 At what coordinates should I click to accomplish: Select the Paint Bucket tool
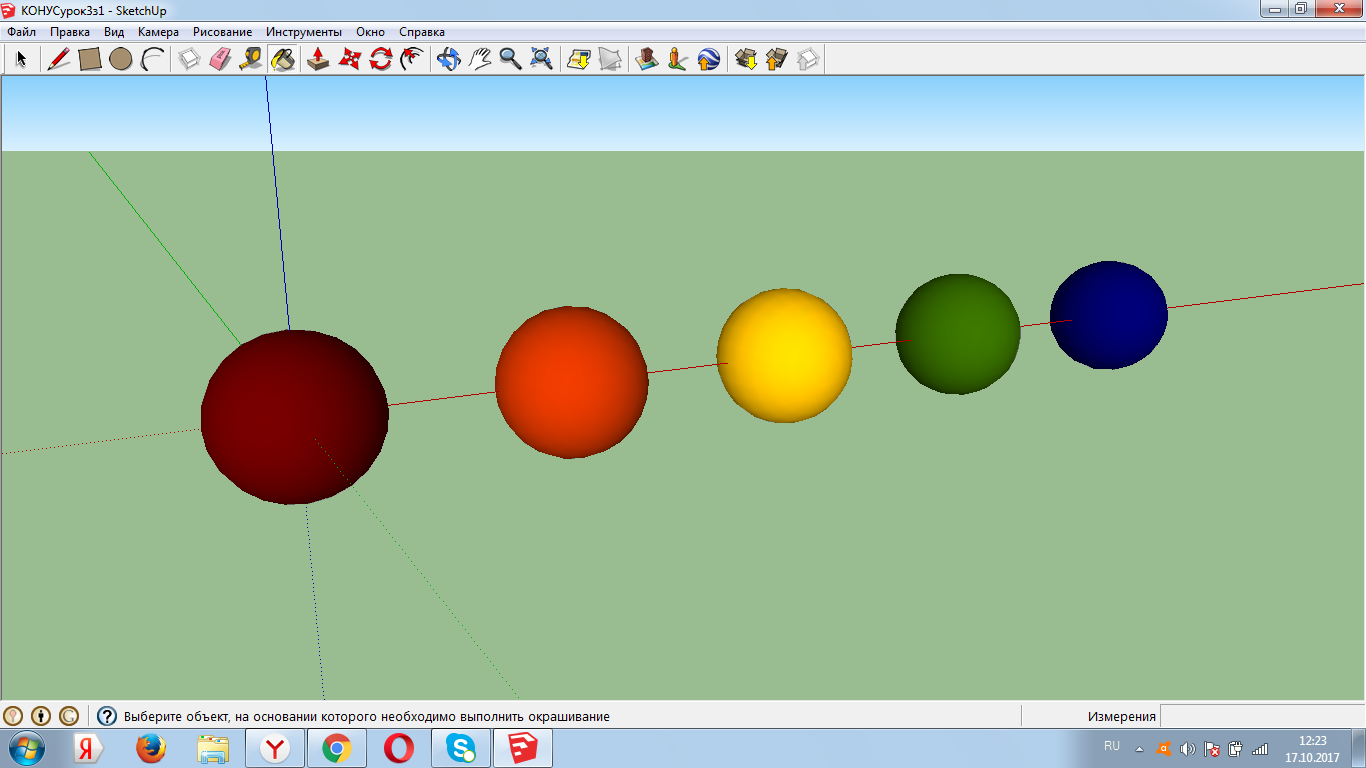tap(283, 59)
